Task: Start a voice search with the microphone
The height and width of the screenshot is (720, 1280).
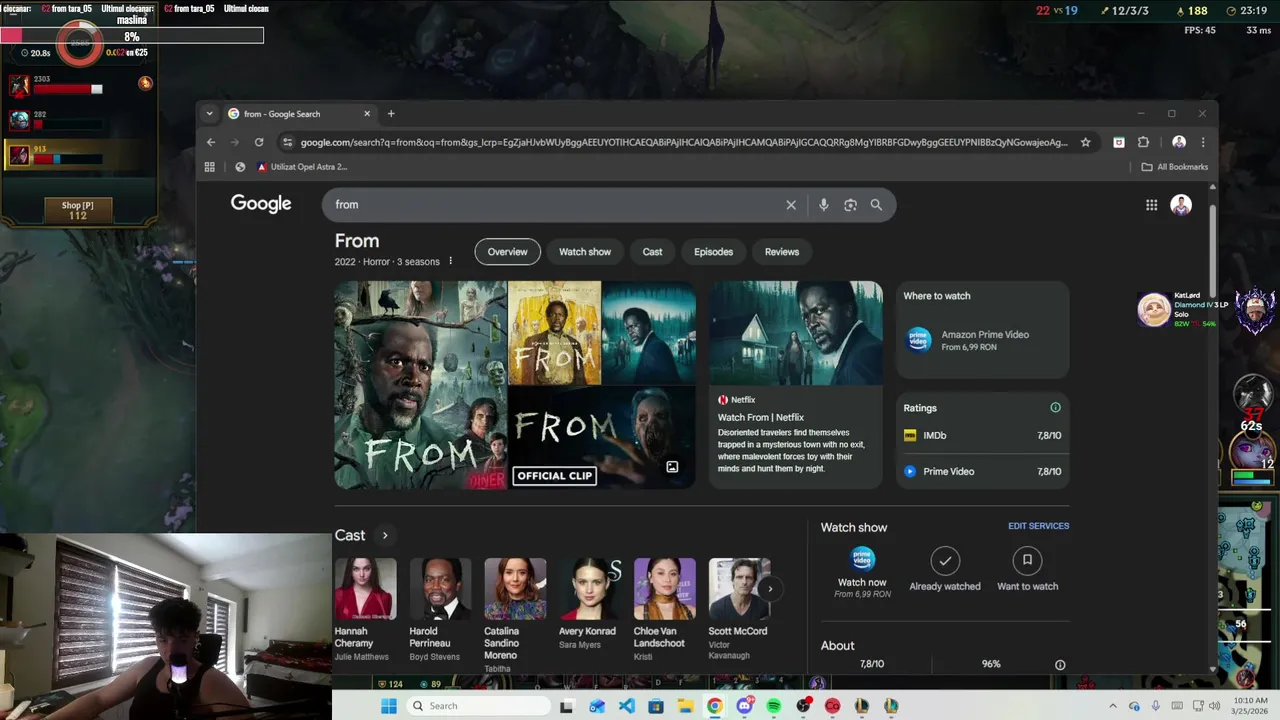Action: coord(823,205)
